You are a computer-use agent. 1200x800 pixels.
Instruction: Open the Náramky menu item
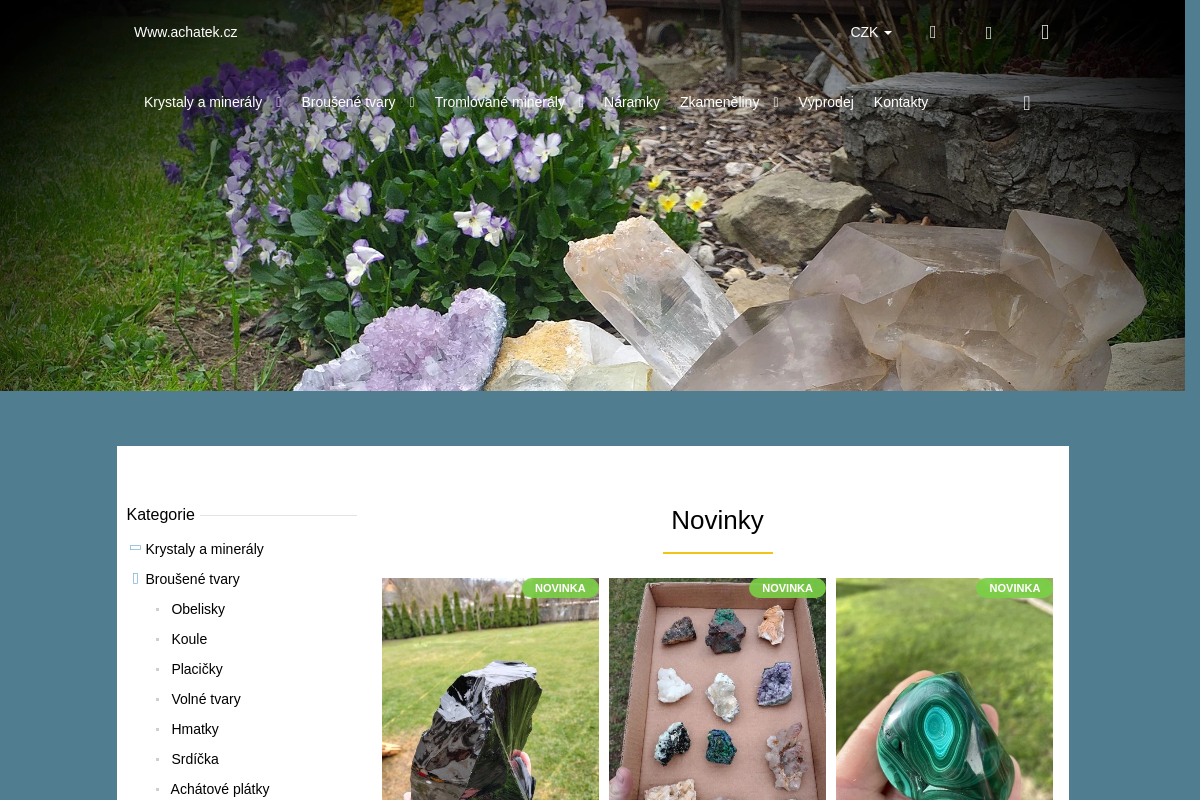point(632,102)
